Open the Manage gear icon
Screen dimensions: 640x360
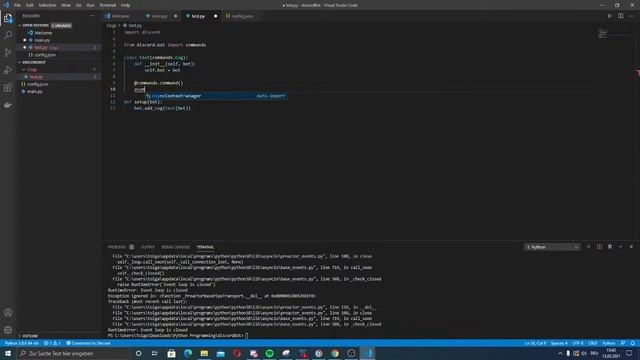8,330
